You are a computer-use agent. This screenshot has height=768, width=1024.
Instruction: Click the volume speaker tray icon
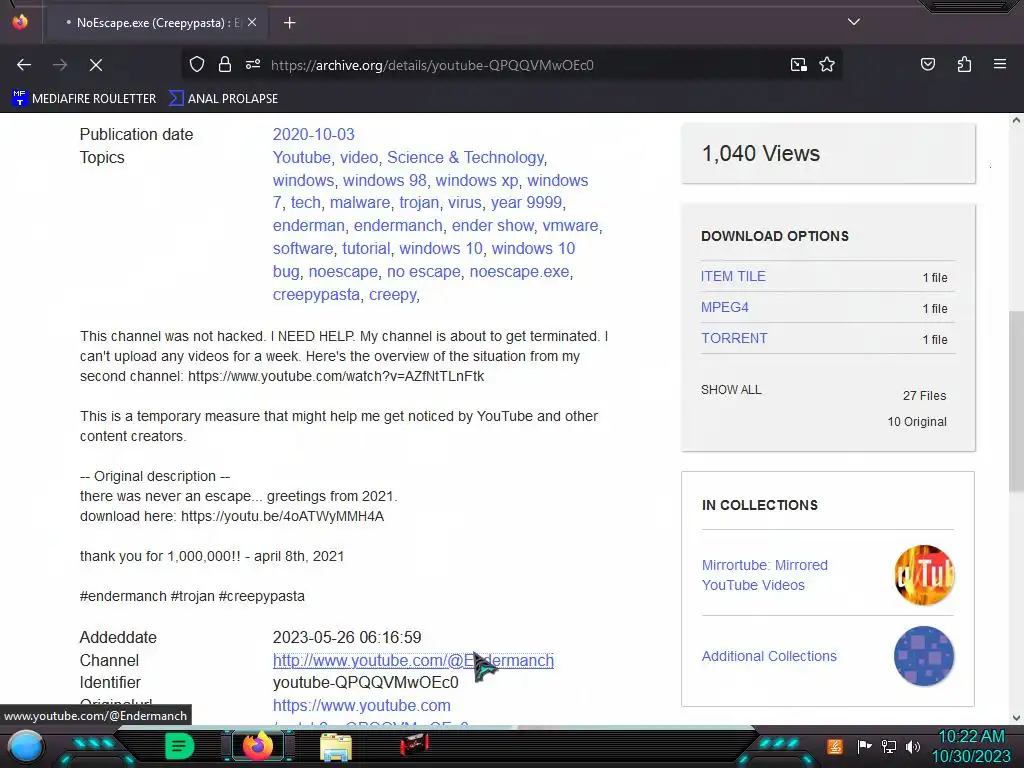pyautogui.click(x=913, y=746)
